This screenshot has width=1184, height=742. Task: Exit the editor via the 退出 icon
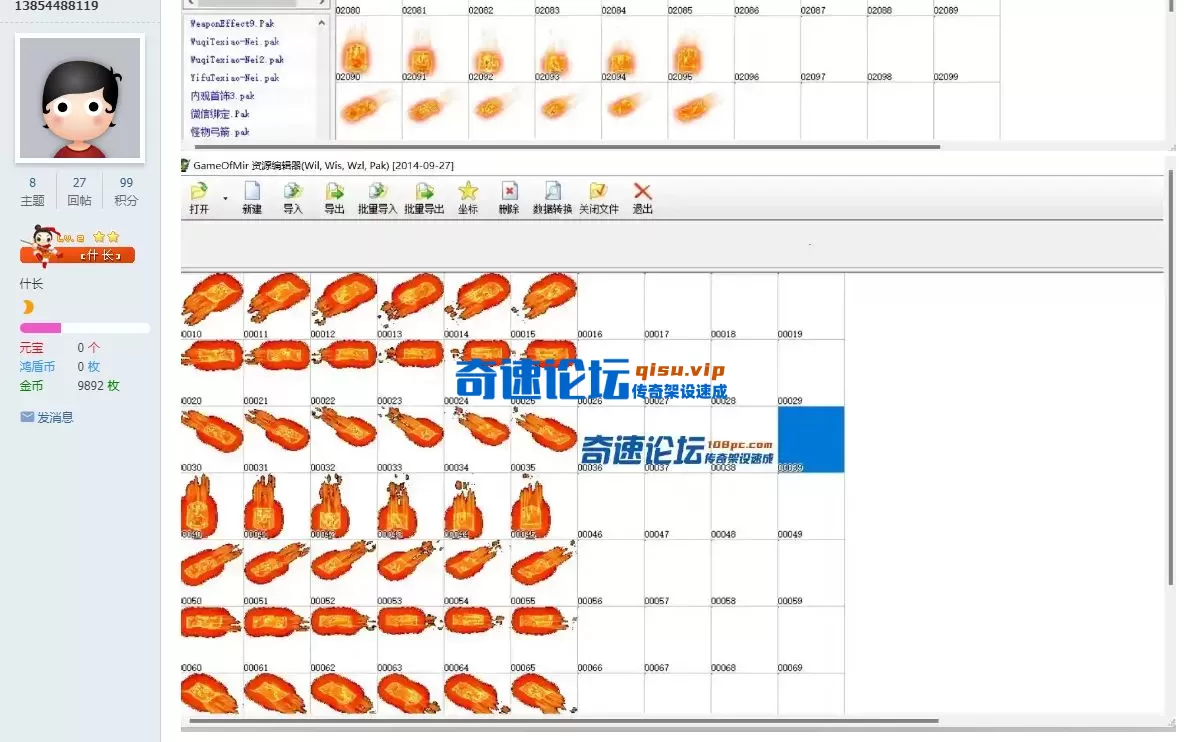pos(640,196)
